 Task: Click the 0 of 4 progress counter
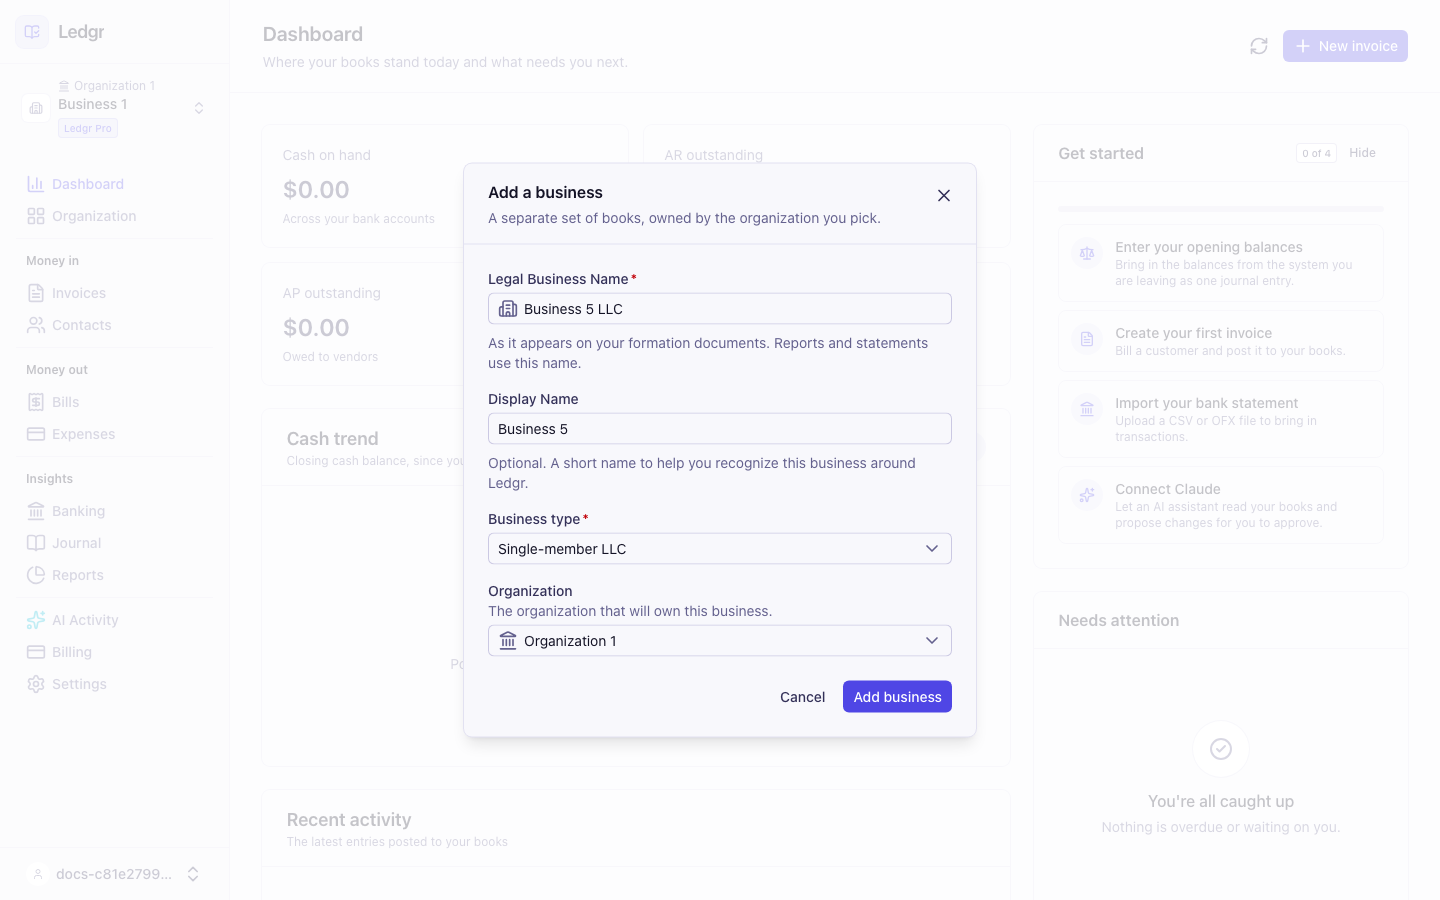click(1316, 153)
